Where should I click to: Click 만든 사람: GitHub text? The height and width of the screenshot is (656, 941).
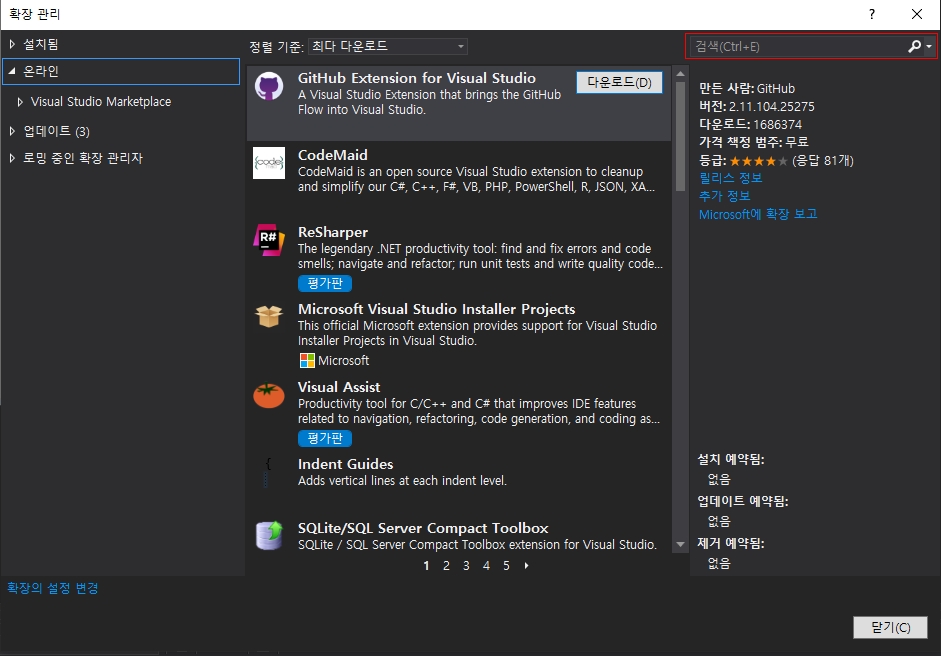[747, 88]
